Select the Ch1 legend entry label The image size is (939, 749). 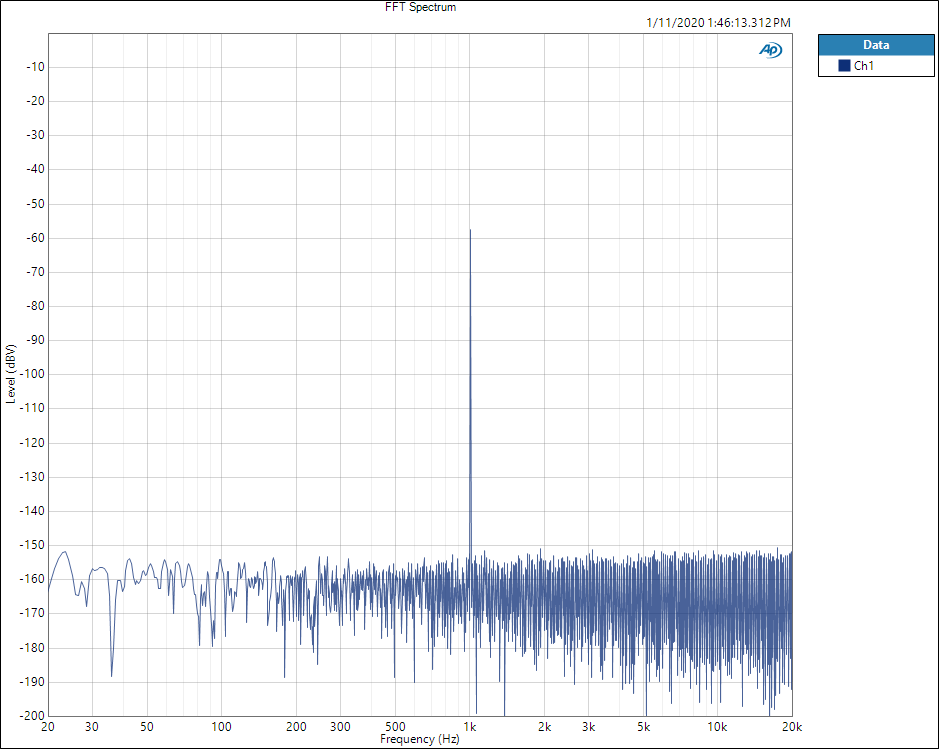pyautogui.click(x=864, y=66)
